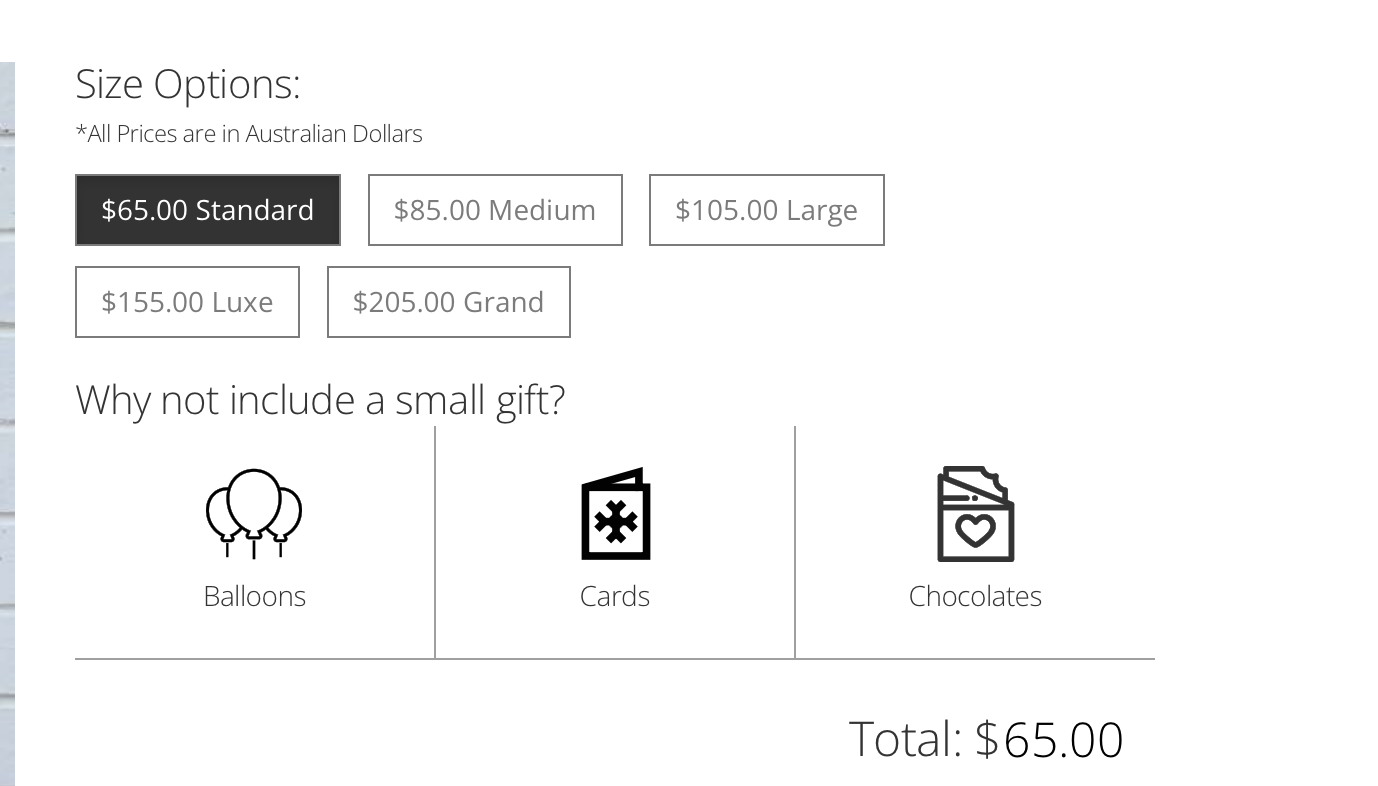
Task: Click the $65.00 total amount
Action: tap(1049, 739)
